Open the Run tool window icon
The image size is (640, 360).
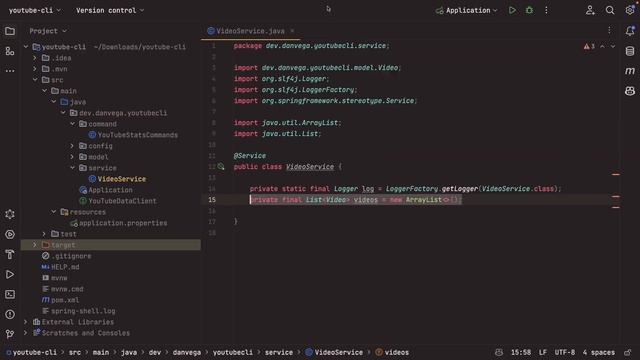pyautogui.click(x=10, y=274)
